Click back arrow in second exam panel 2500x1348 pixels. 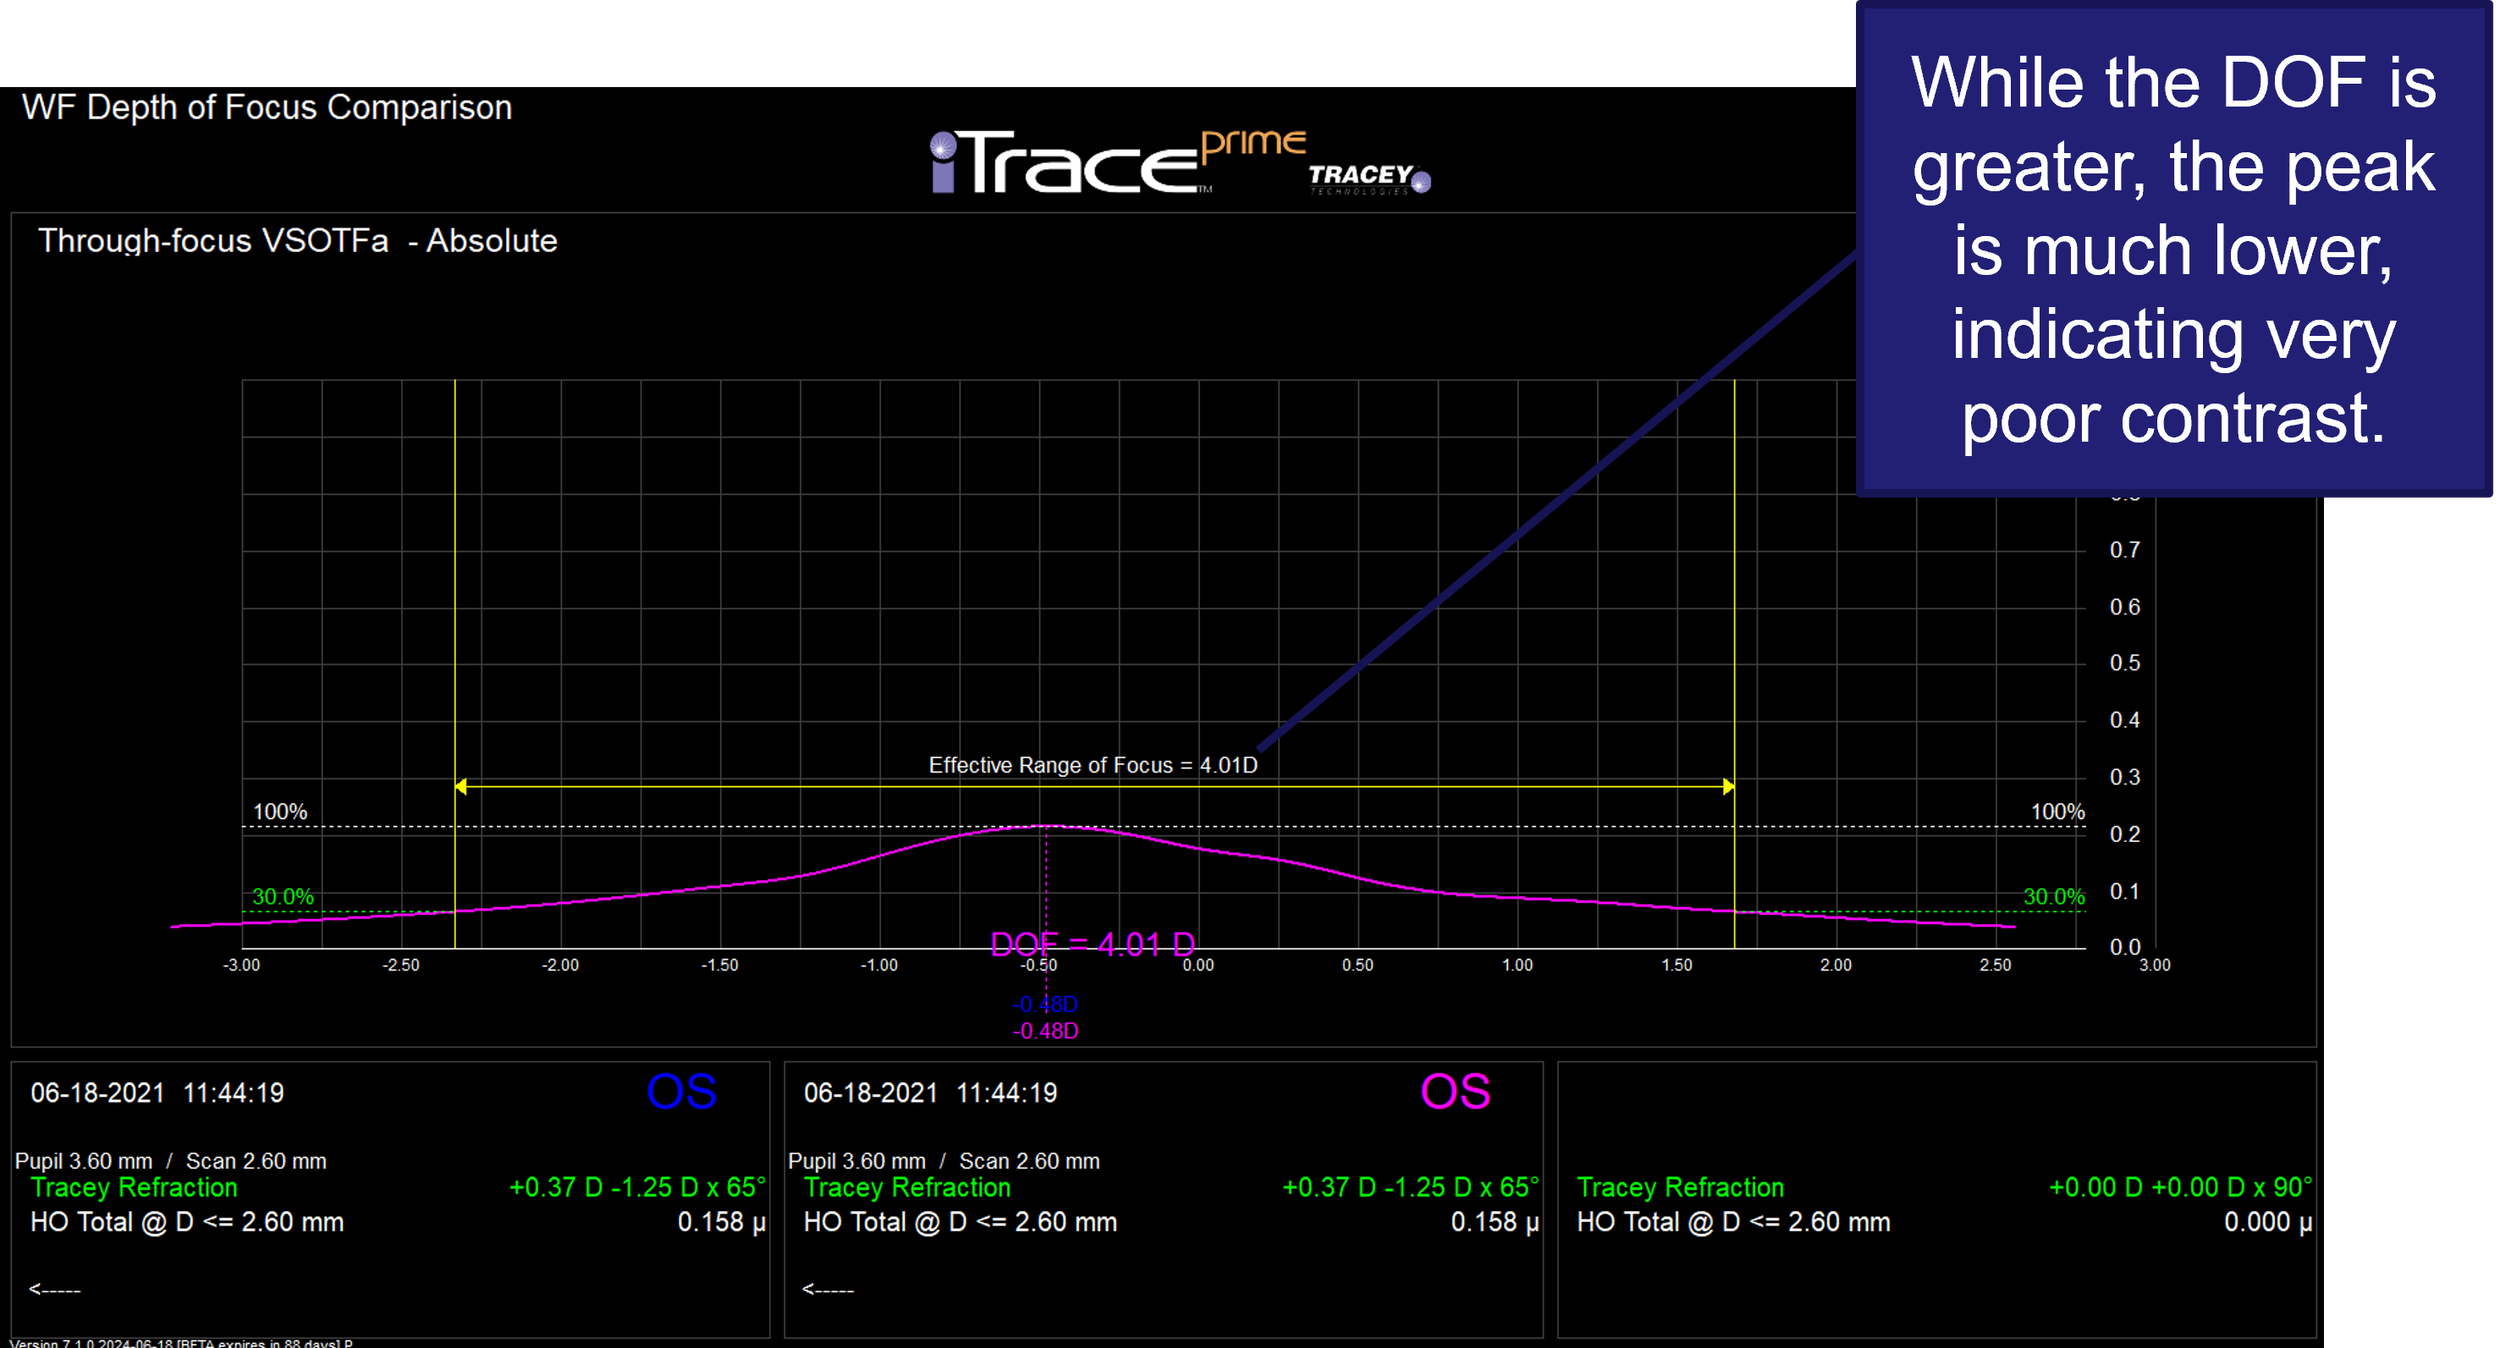[828, 1289]
